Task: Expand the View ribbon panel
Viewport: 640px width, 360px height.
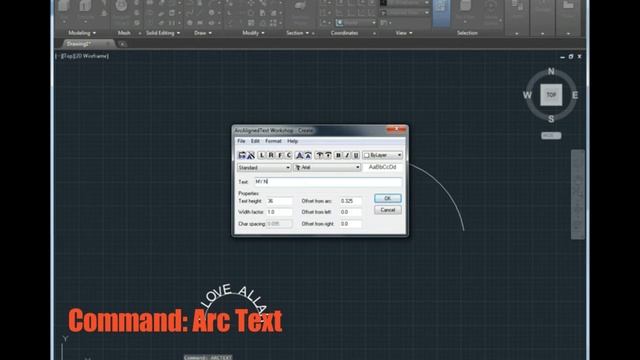Action: coord(404,33)
